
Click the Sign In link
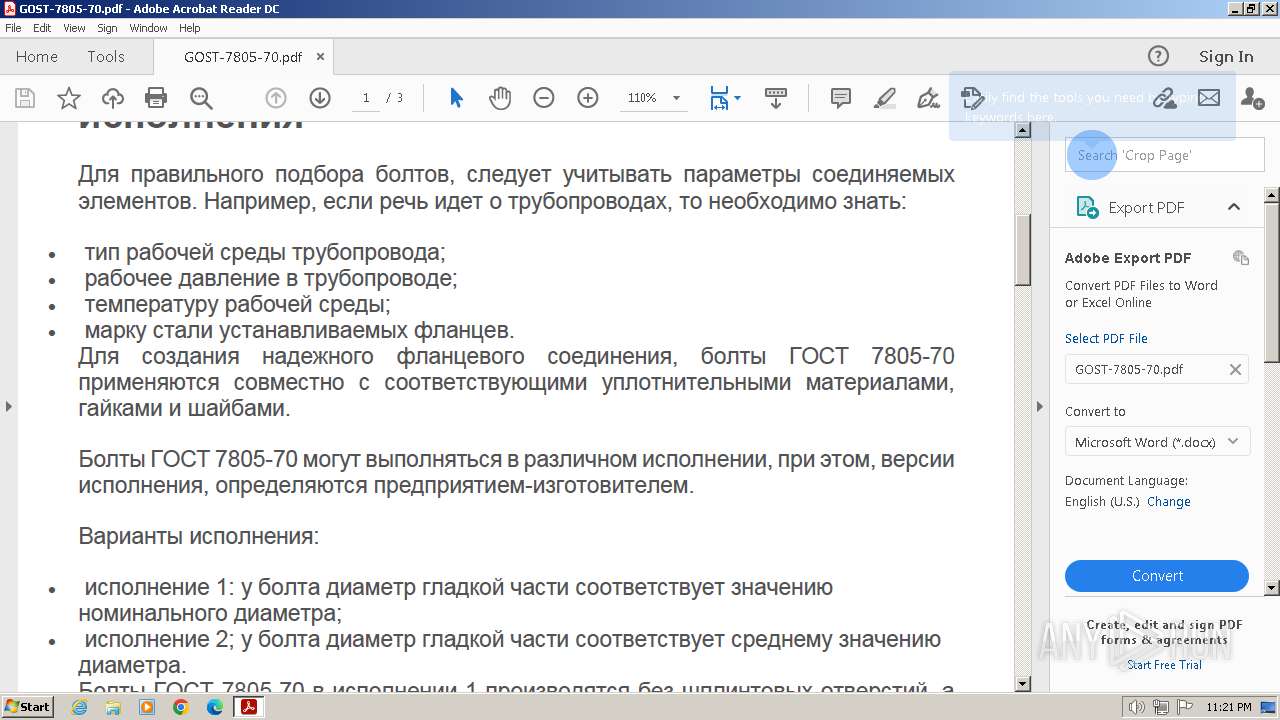[x=1226, y=56]
